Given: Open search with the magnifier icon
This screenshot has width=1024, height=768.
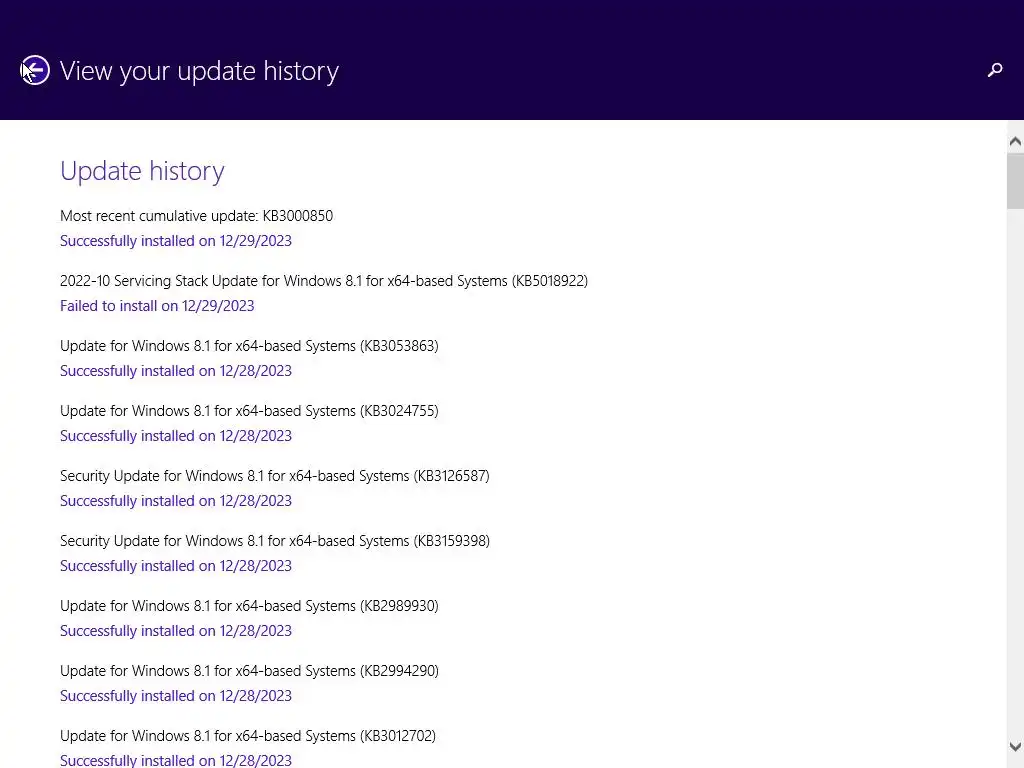Looking at the screenshot, I should pyautogui.click(x=995, y=70).
